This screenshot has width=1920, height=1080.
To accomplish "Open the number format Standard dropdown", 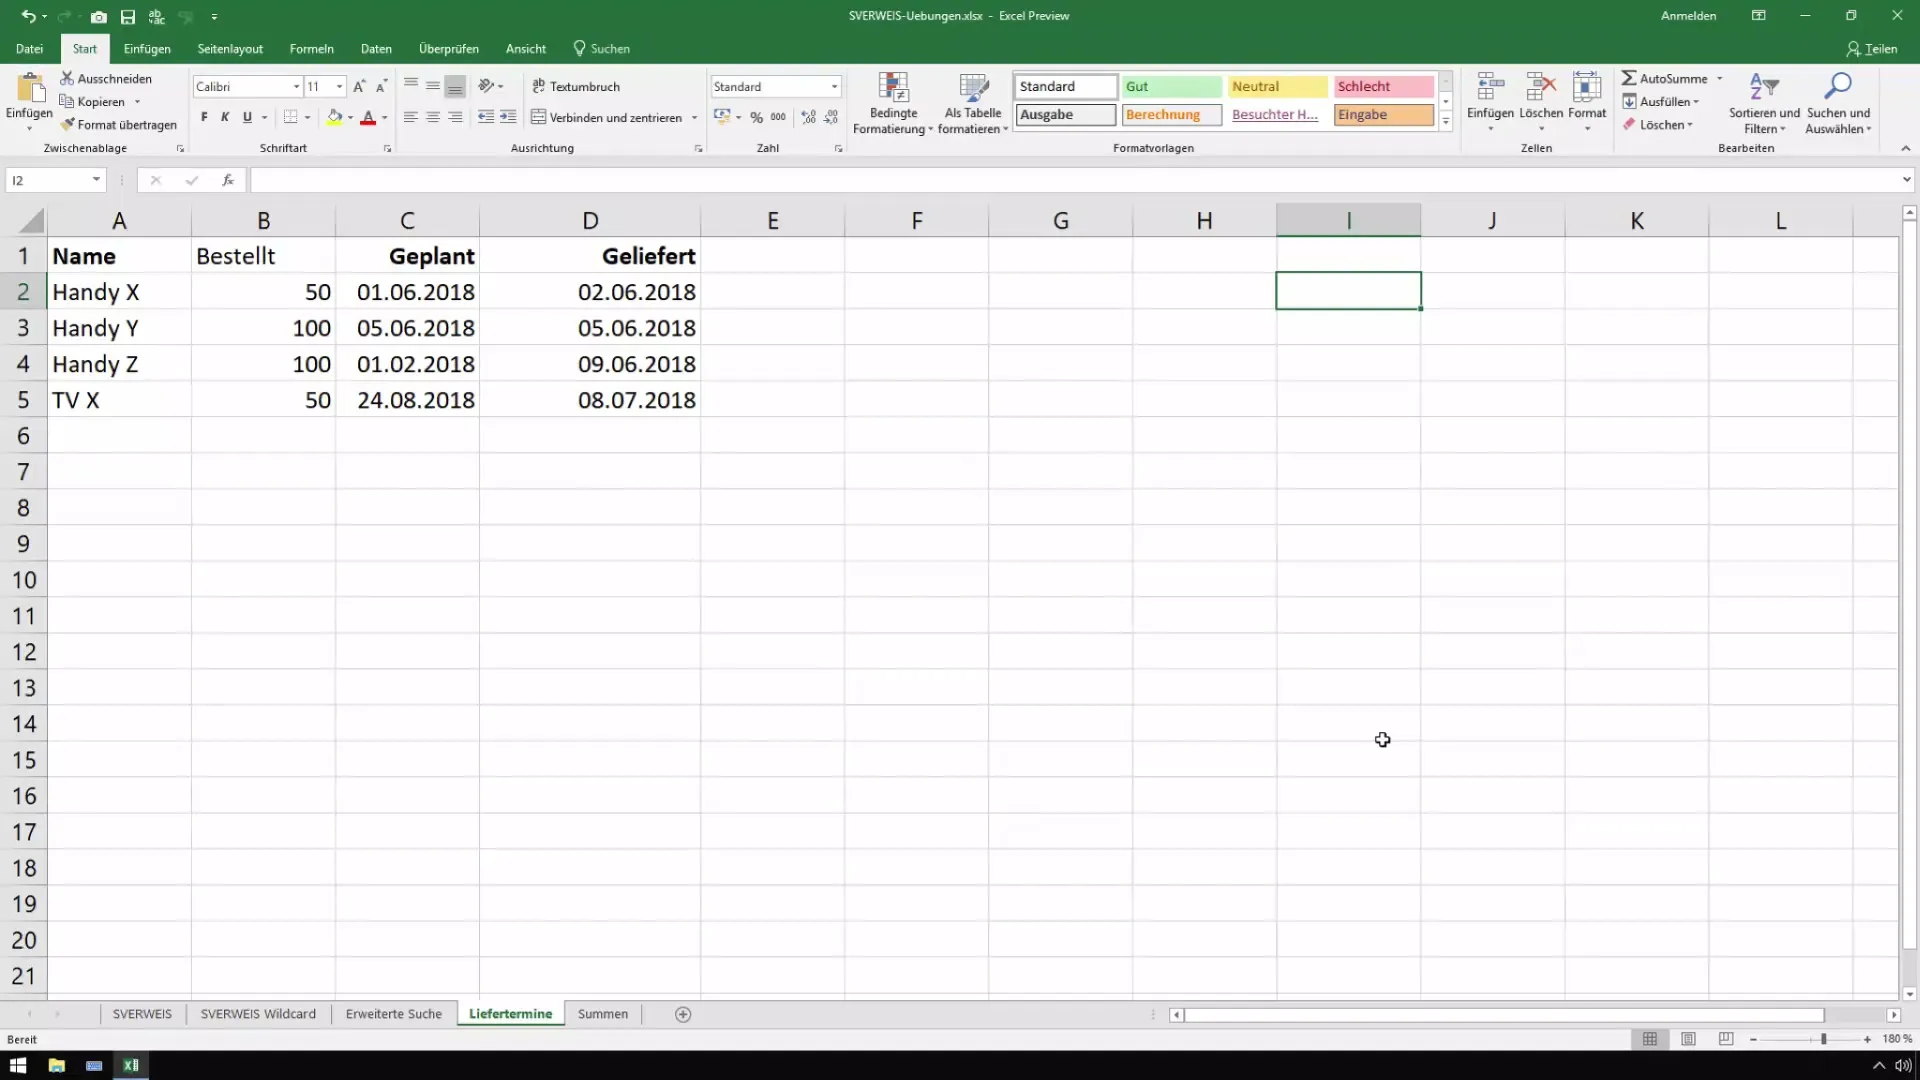I will [834, 87].
